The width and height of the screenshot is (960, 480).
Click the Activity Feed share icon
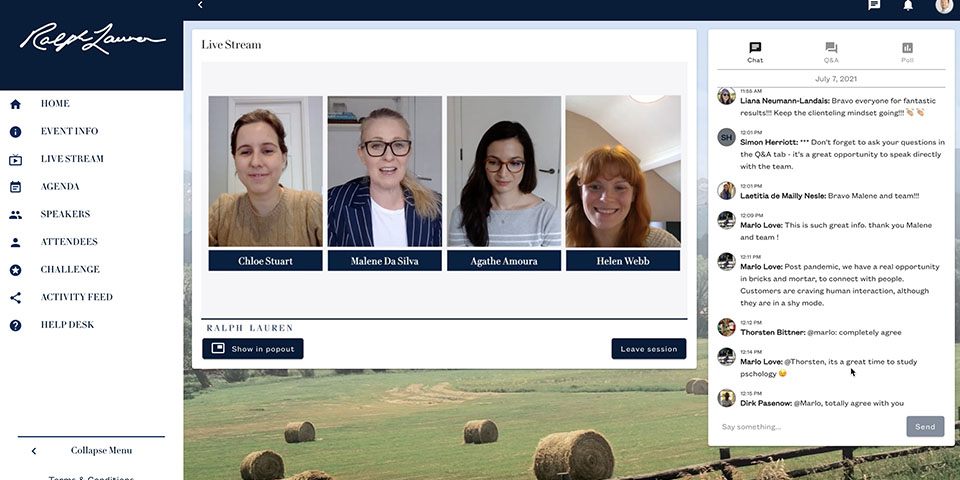click(x=16, y=298)
